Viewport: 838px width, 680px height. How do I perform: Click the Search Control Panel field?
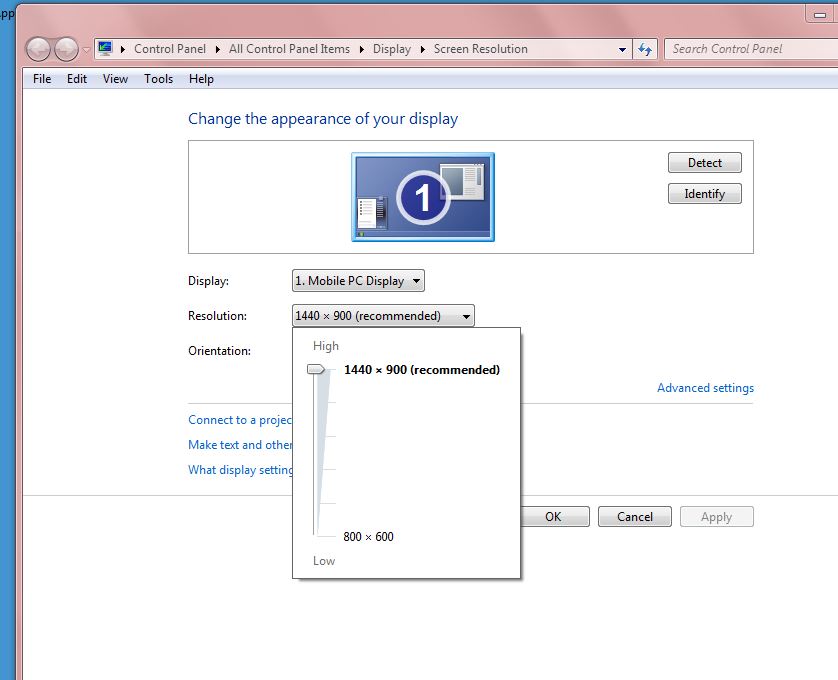point(750,49)
